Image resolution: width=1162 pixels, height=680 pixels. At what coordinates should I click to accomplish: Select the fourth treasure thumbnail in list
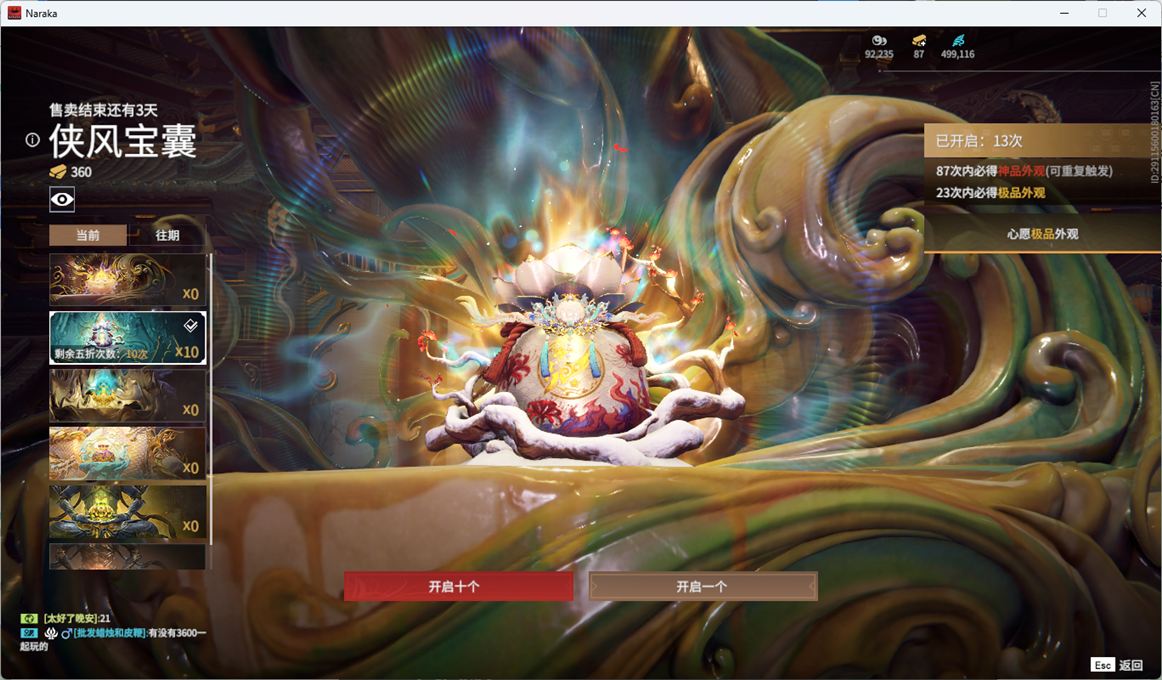coord(127,453)
